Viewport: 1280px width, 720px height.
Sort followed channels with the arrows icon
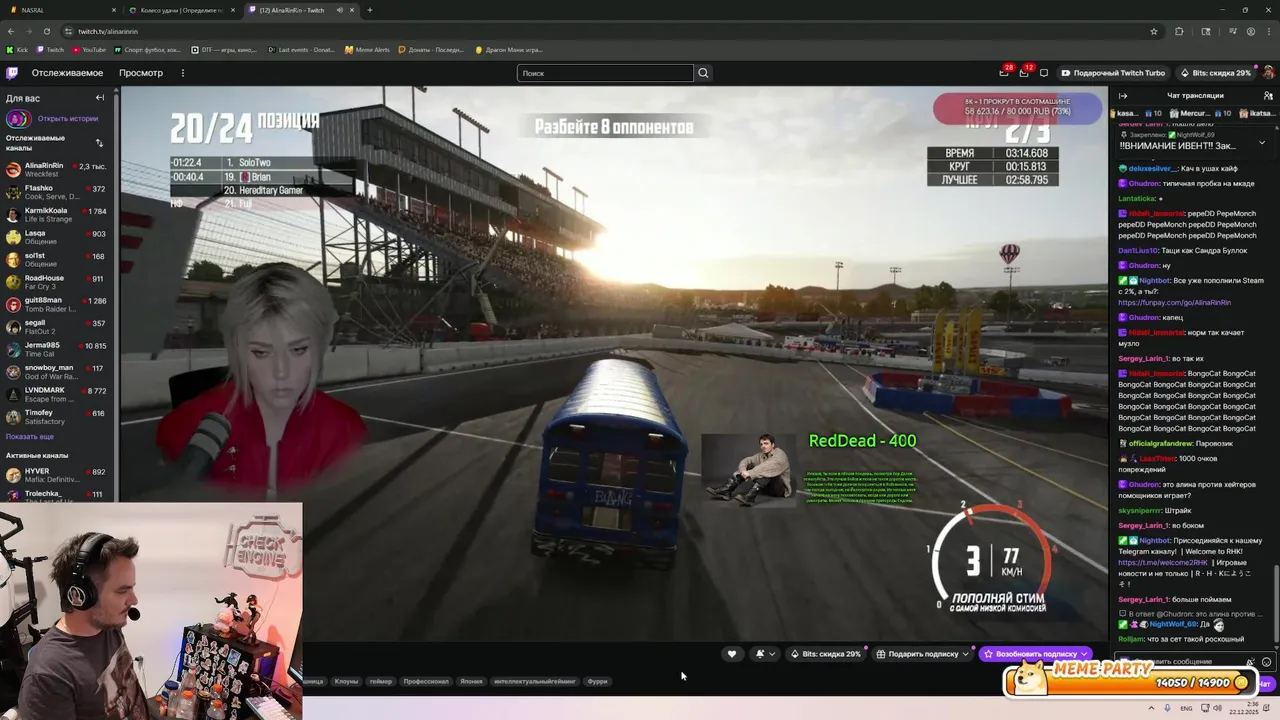tap(99, 143)
